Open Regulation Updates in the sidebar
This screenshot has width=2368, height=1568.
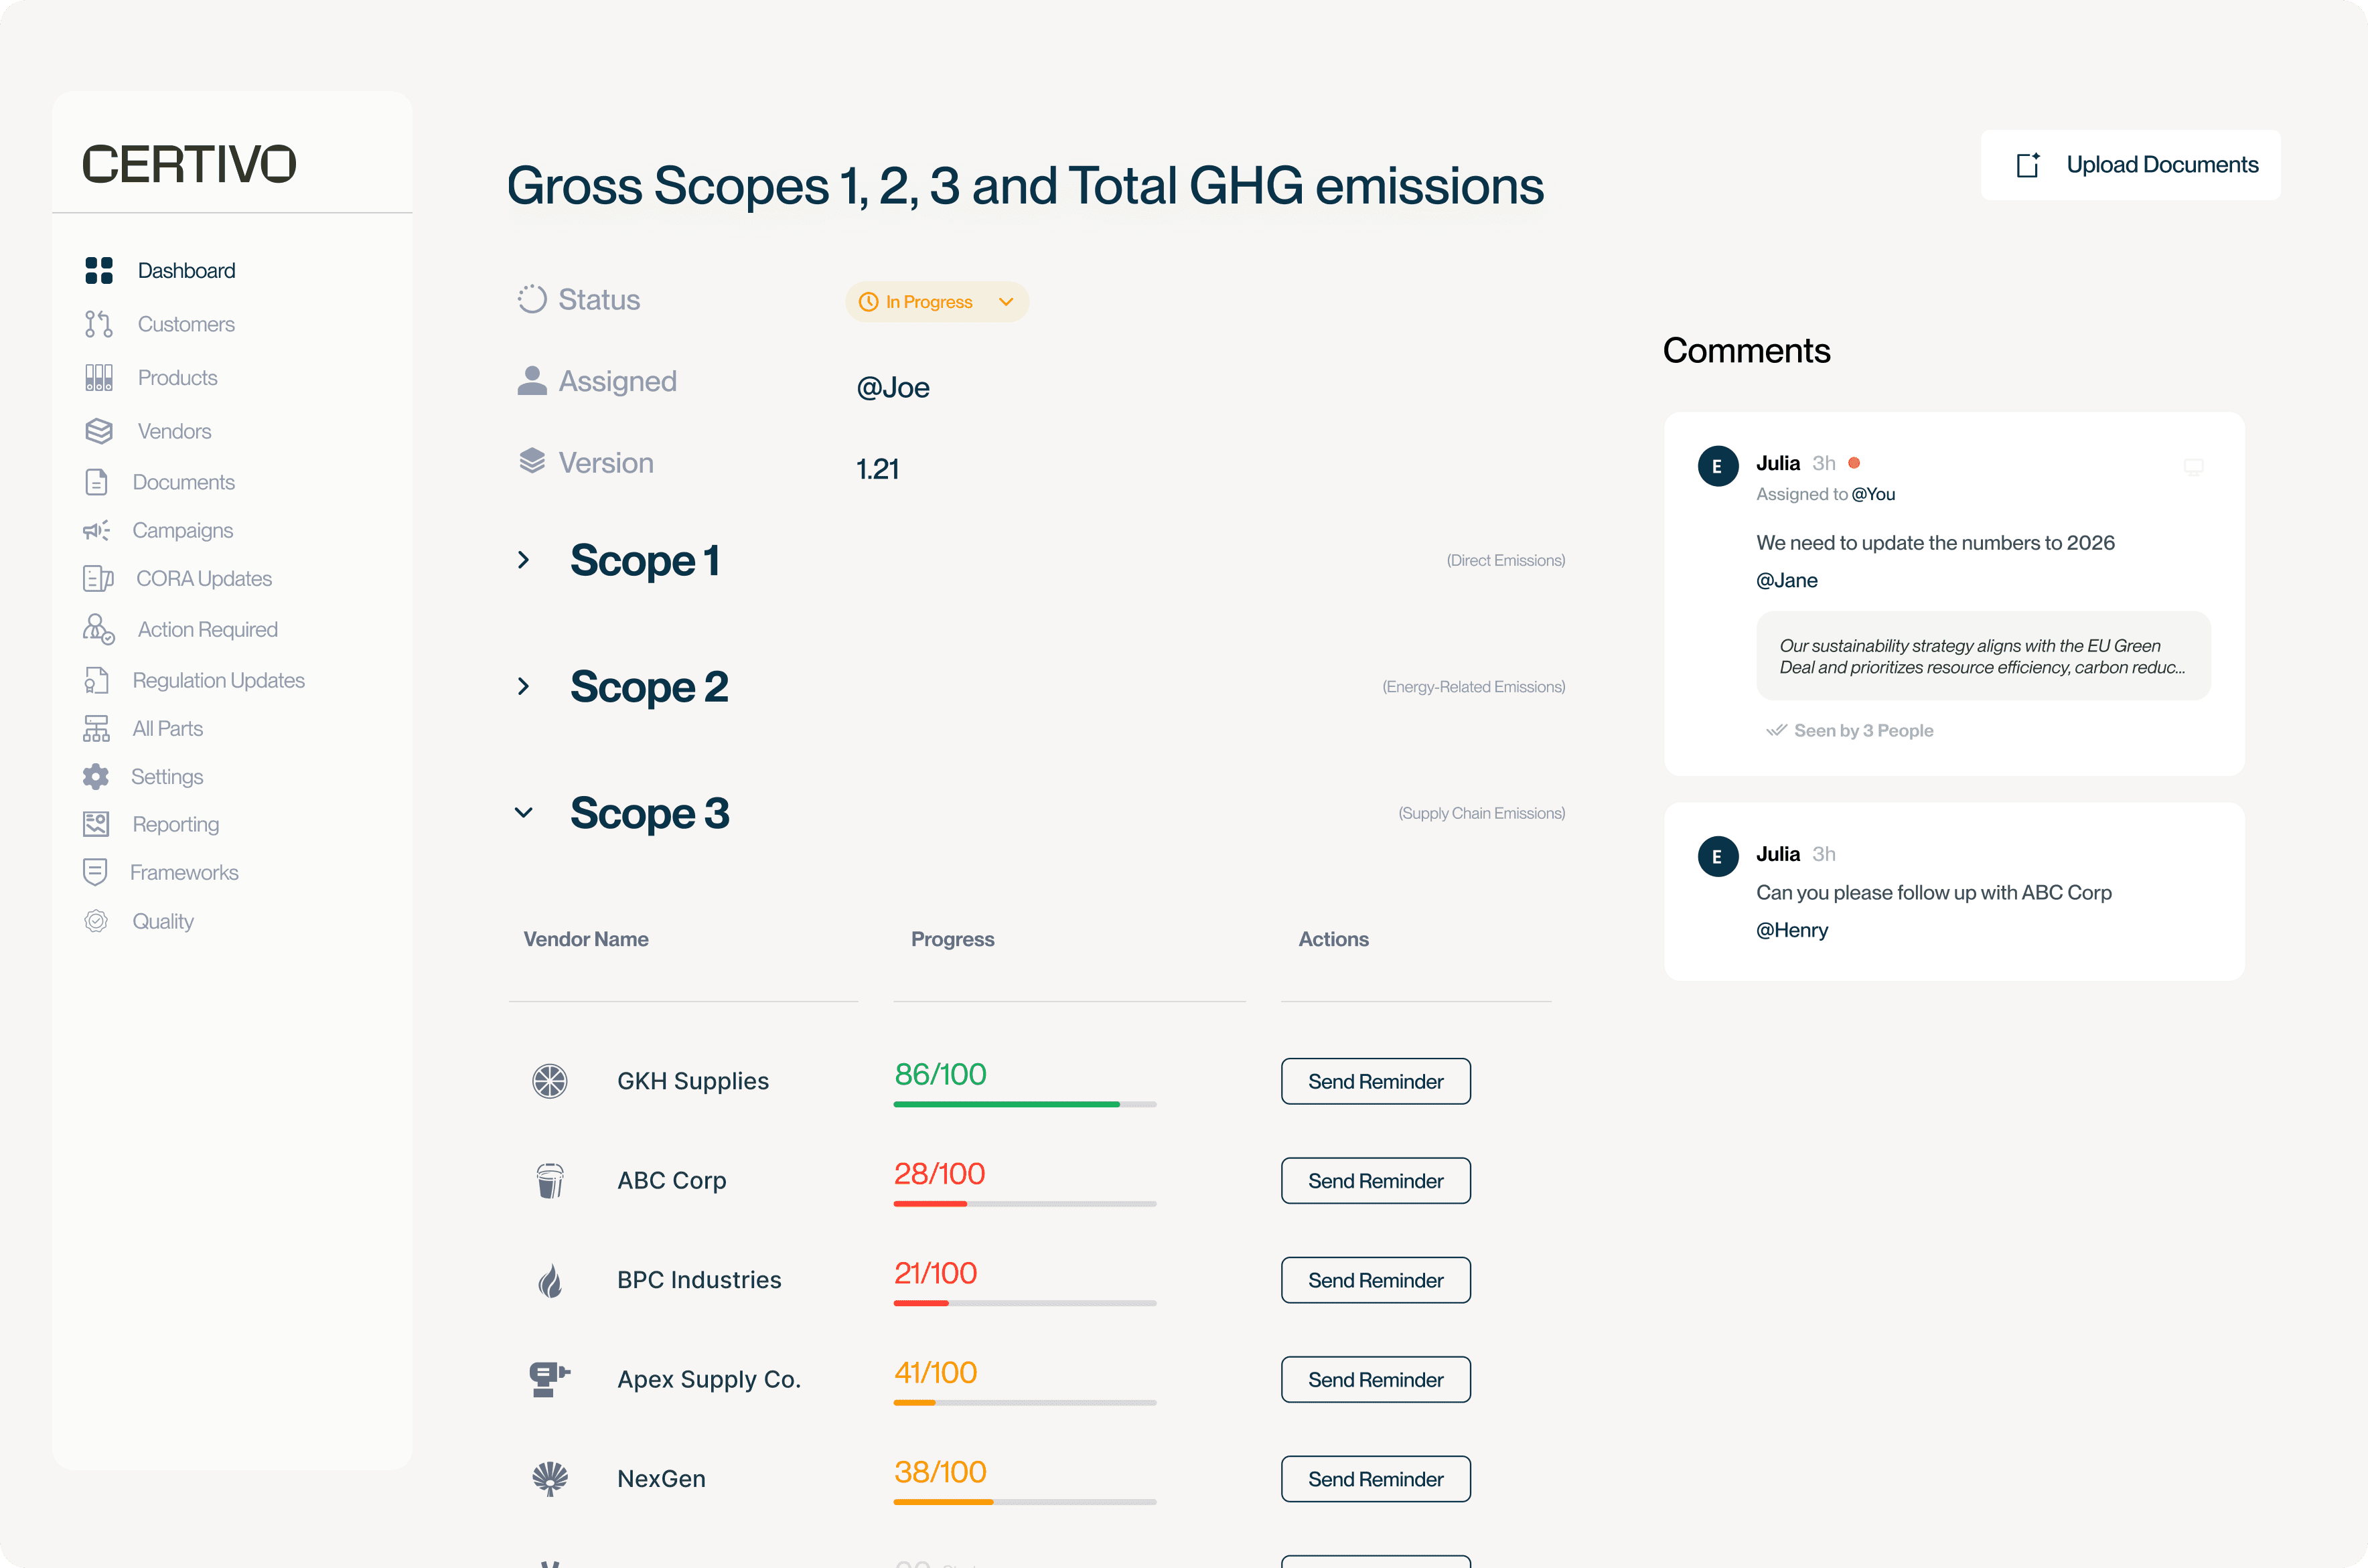pos(218,680)
